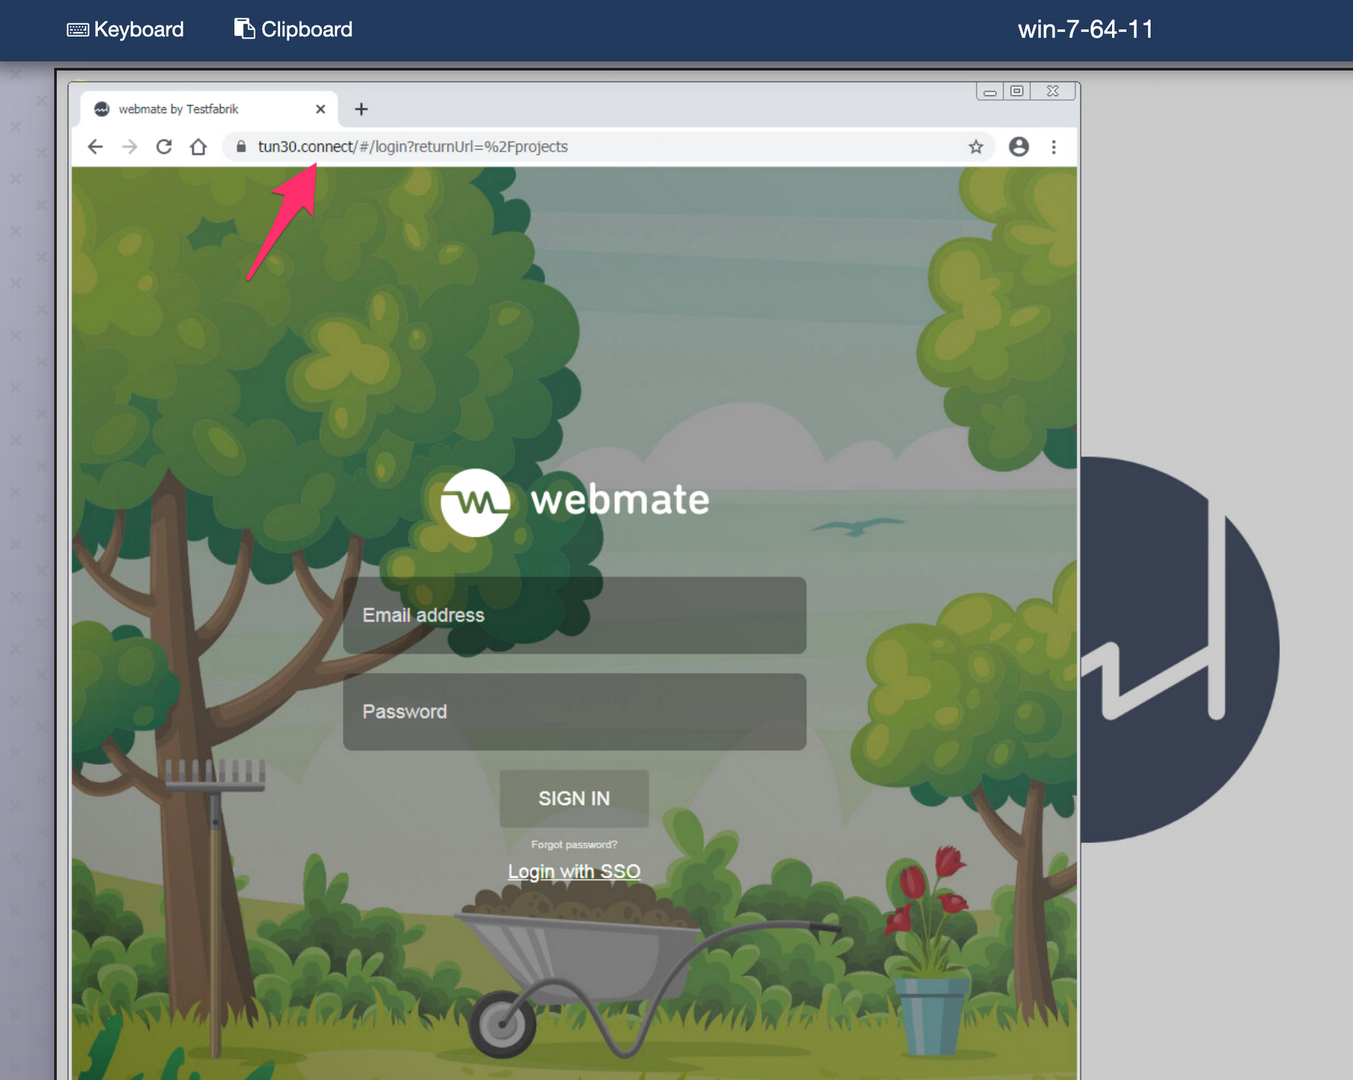Close the webmate by Testfabrik tab

click(320, 109)
